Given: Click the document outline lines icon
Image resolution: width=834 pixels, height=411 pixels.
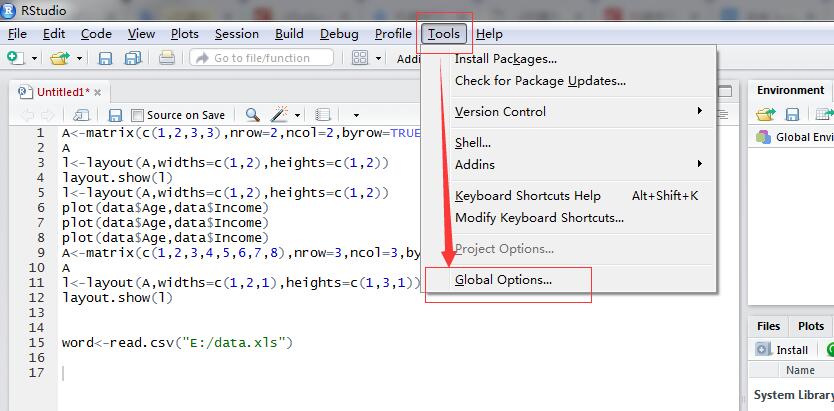Looking at the screenshot, I should (x=722, y=114).
